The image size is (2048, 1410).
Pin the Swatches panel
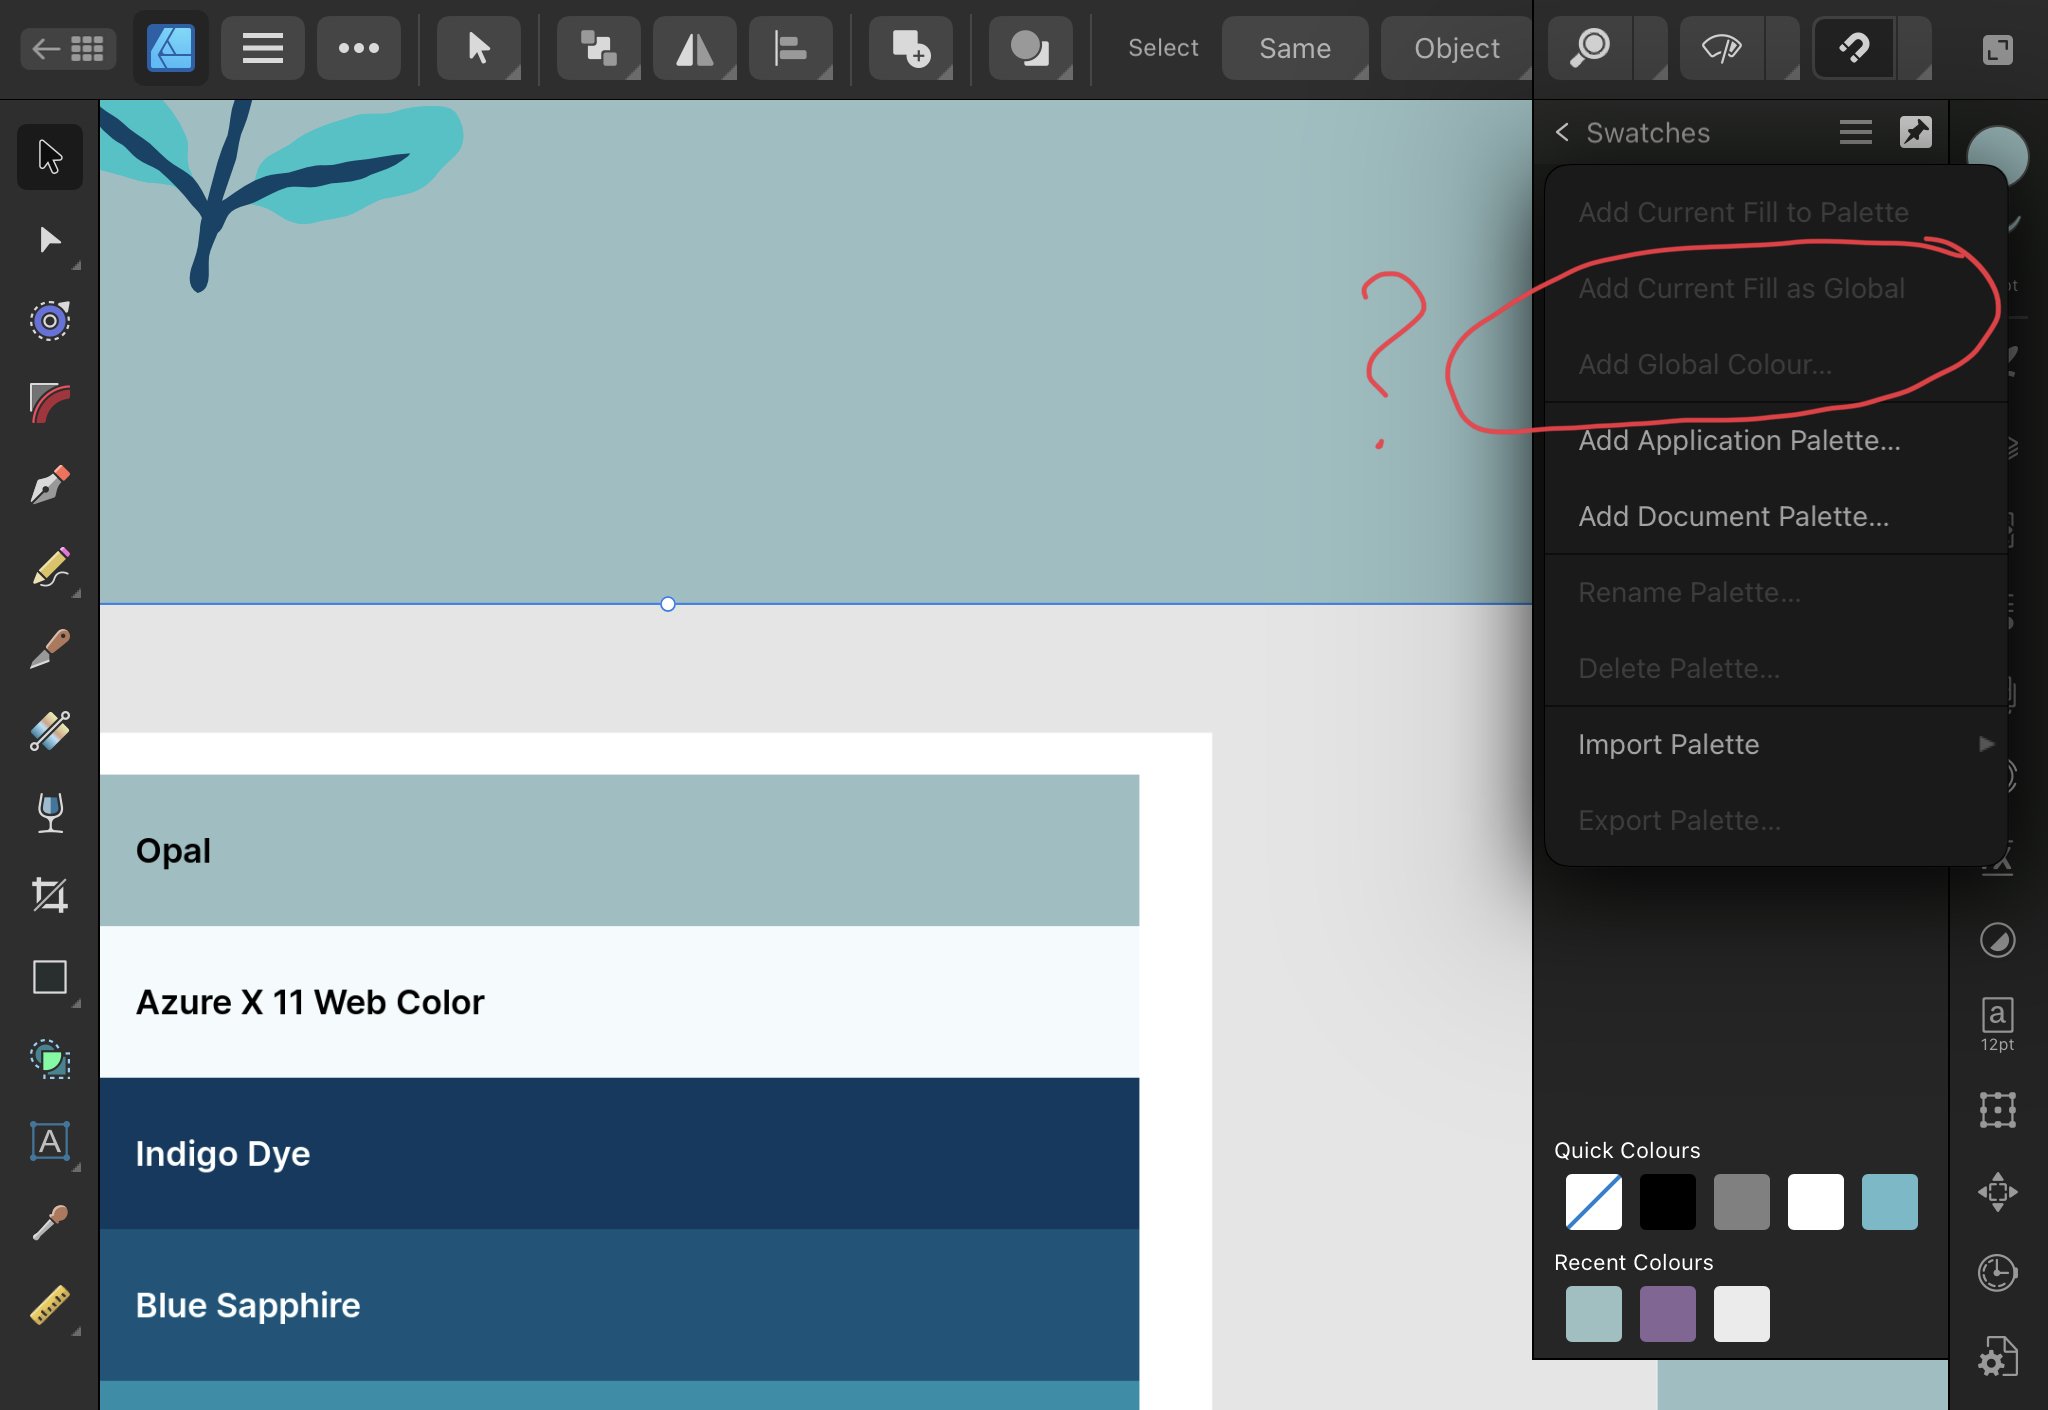pyautogui.click(x=1916, y=132)
